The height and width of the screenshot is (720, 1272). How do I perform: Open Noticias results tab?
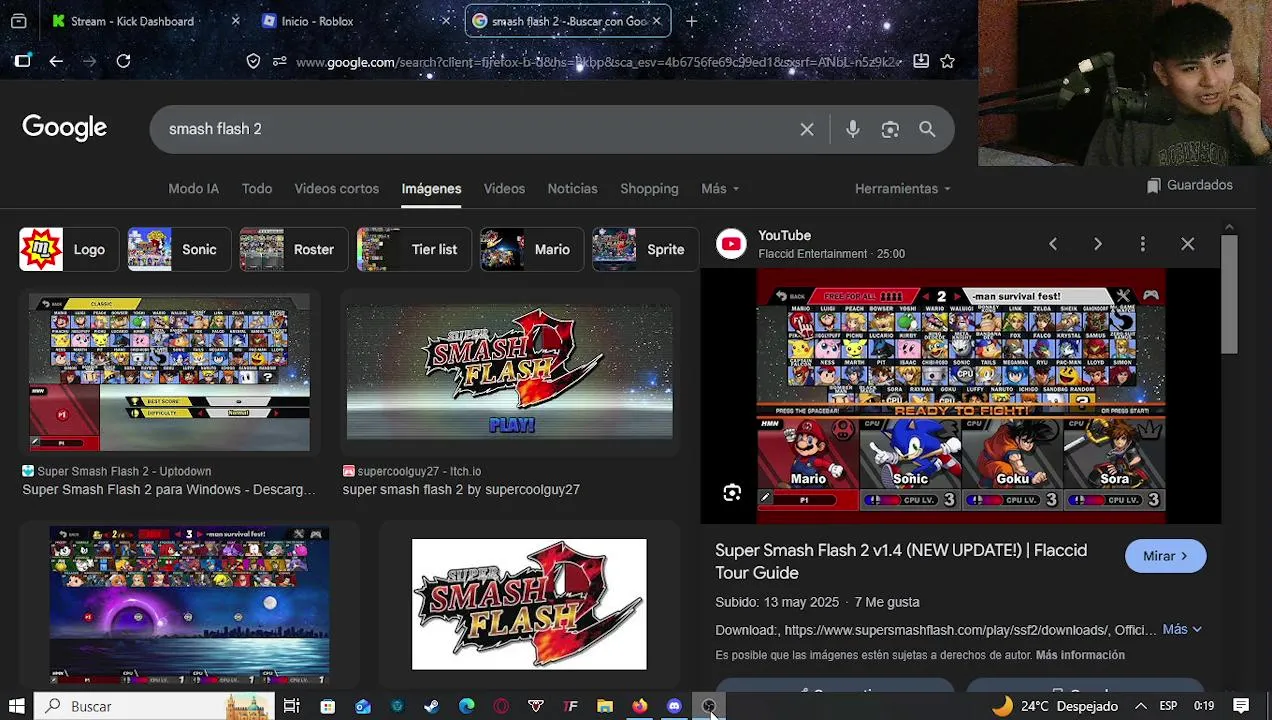(x=572, y=188)
